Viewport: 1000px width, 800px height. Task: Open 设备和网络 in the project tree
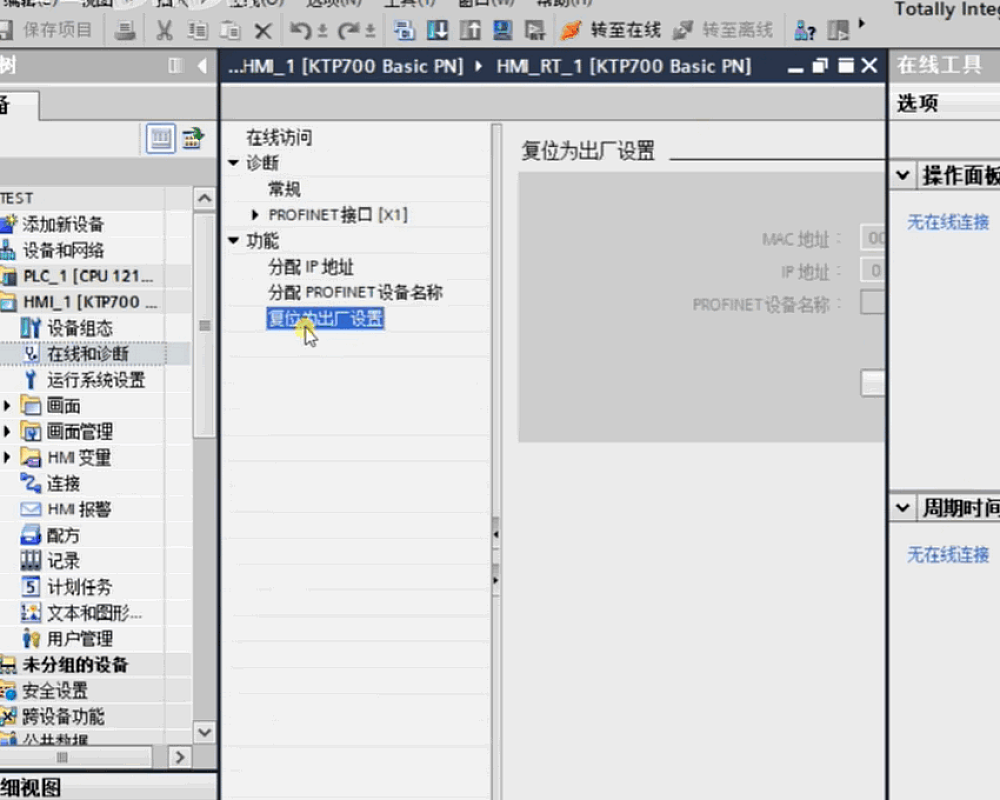coord(62,250)
